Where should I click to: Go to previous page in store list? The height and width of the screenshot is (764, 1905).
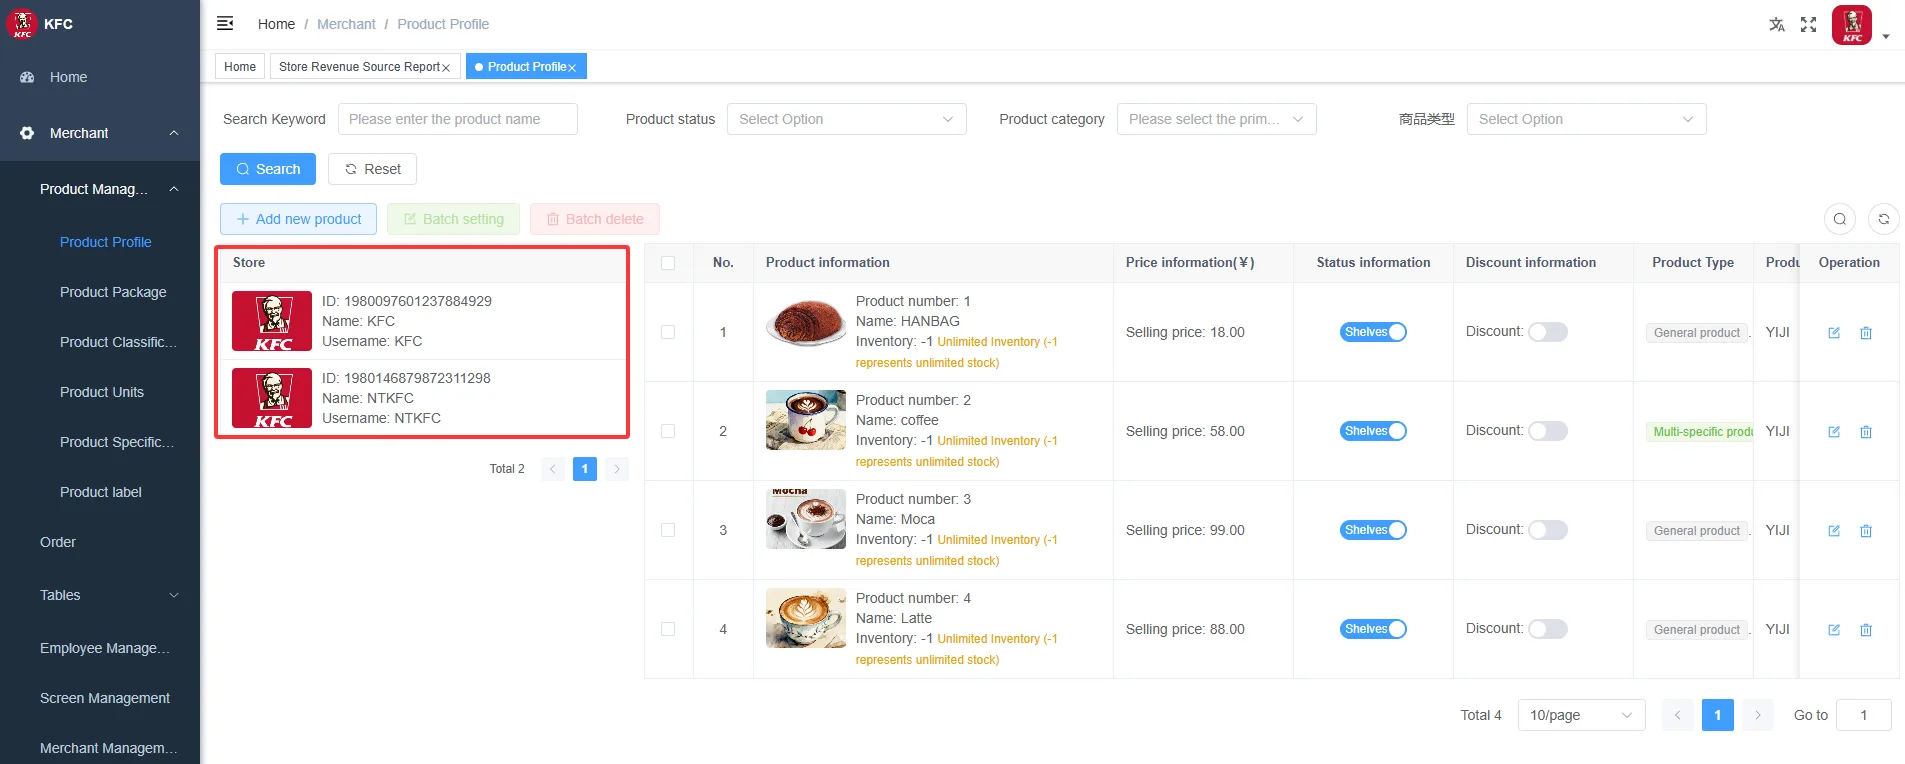point(553,468)
